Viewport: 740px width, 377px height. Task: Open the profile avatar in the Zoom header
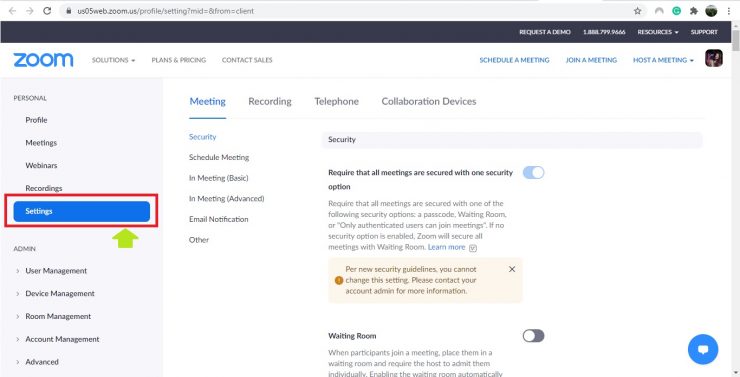[x=714, y=59]
